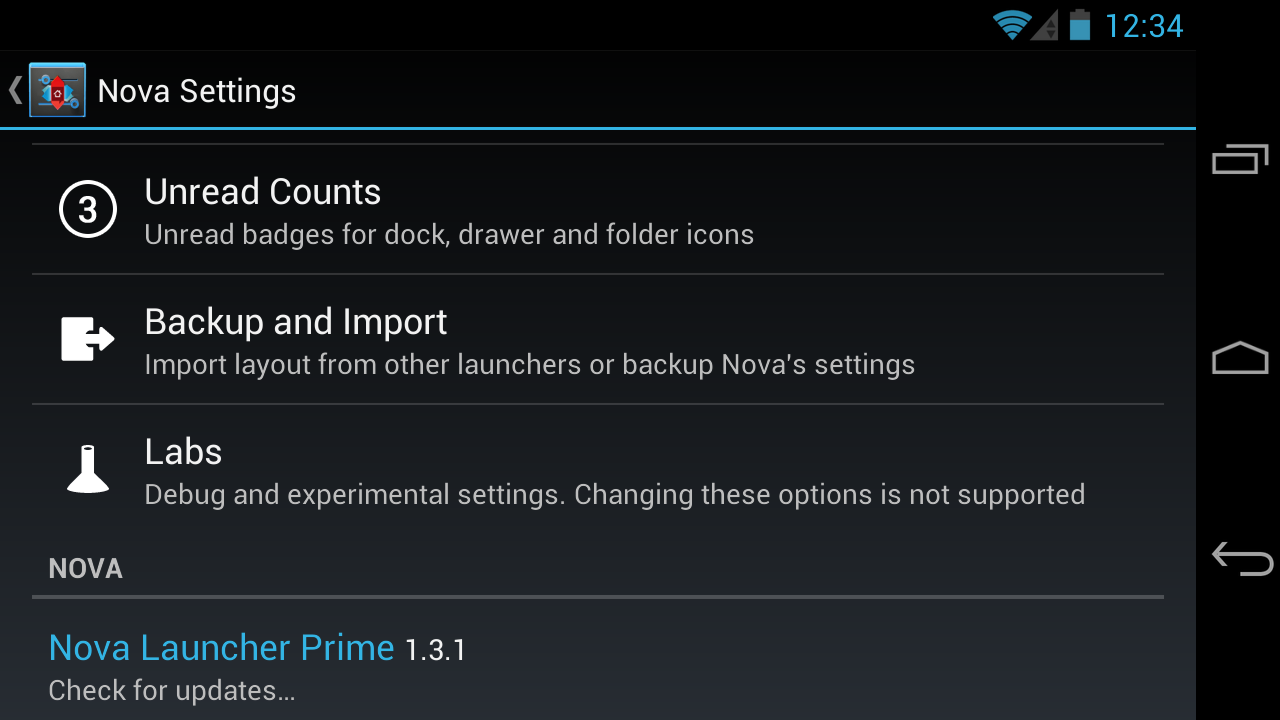This screenshot has width=1280, height=720.
Task: Tap the Unread Counts circled 3 icon
Action: tap(88, 210)
